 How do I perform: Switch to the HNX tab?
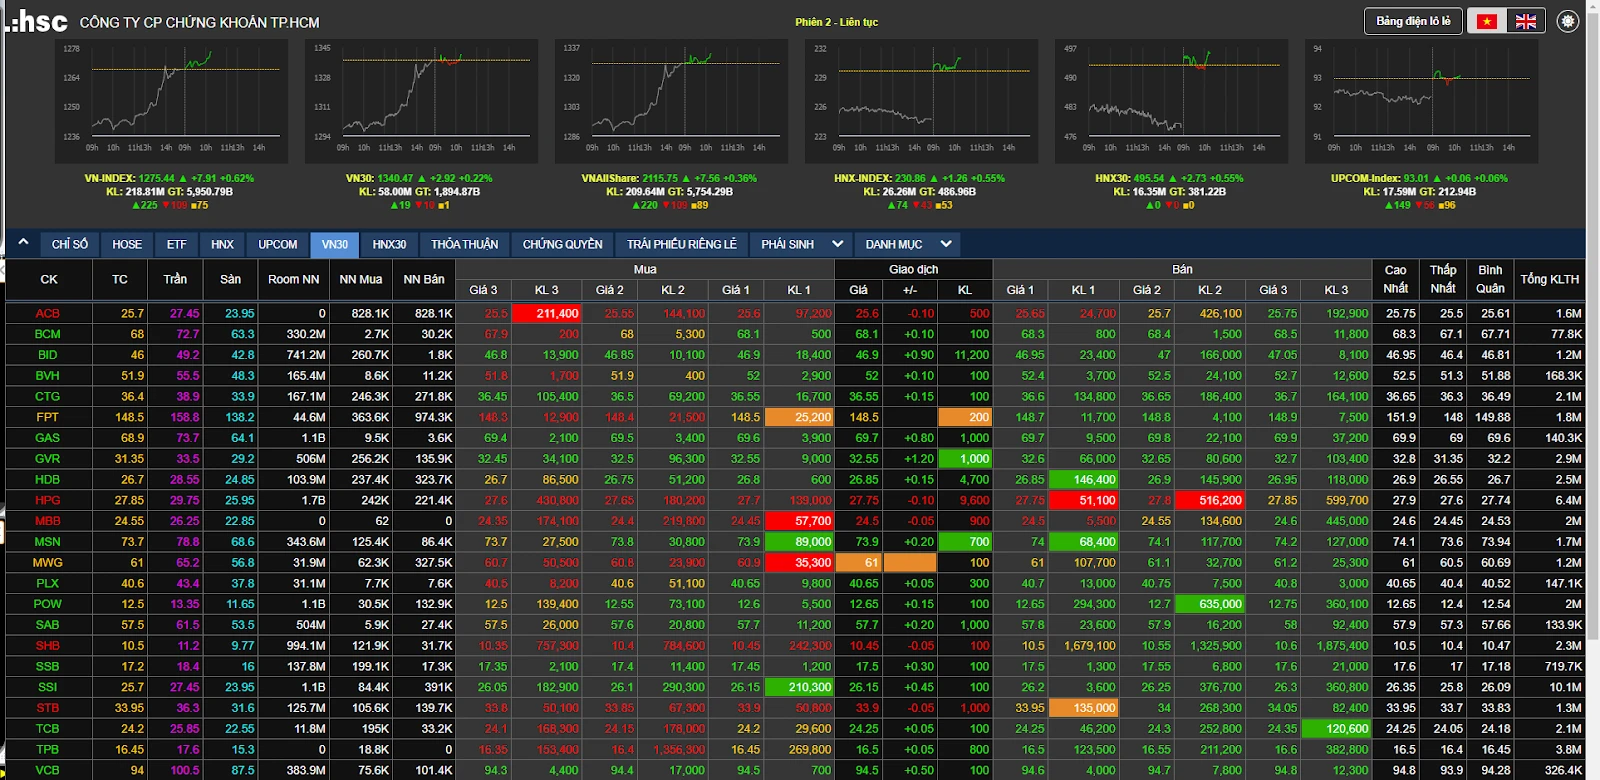pos(222,244)
